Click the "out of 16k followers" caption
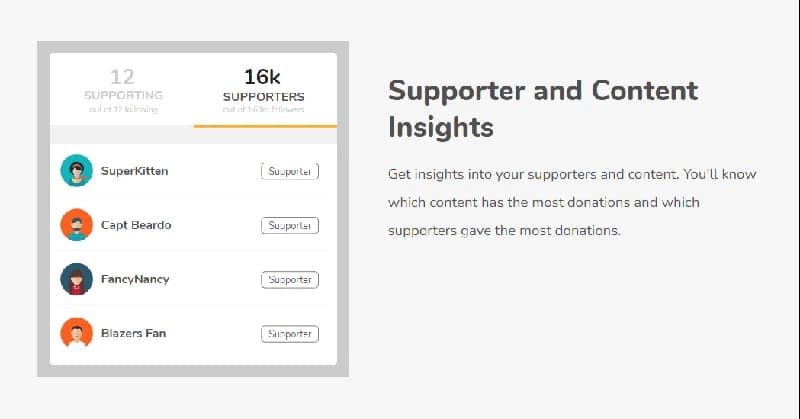800x419 pixels. tap(264, 110)
